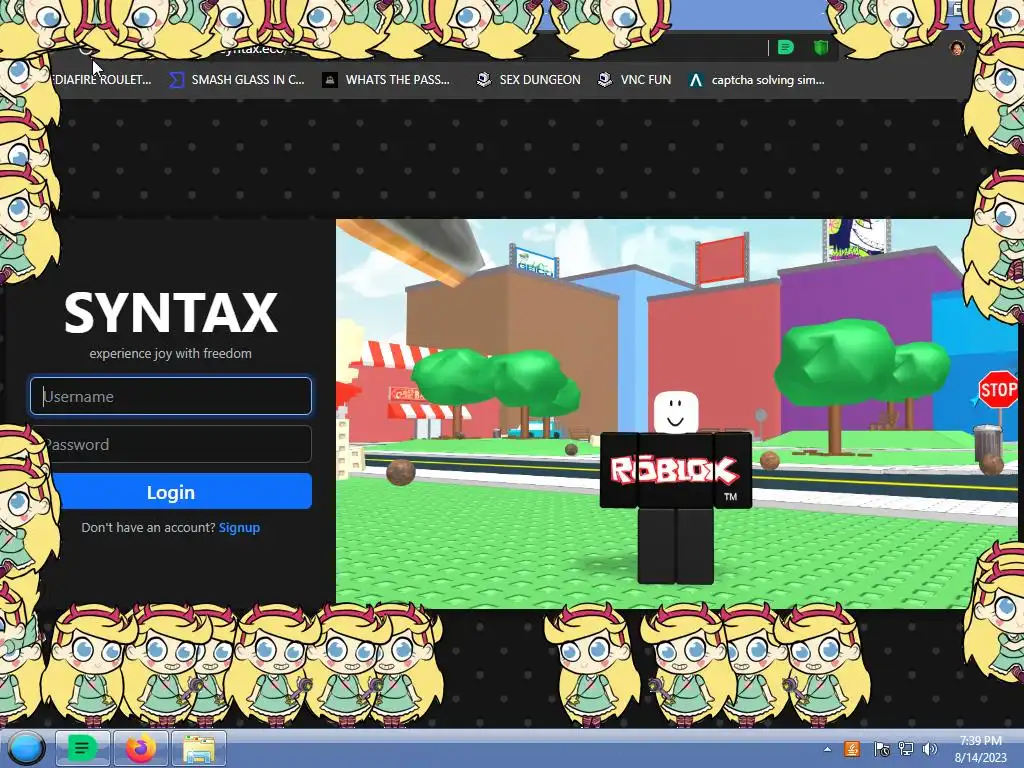Open the green chat app in taskbar
1024x768 pixels.
point(82,748)
